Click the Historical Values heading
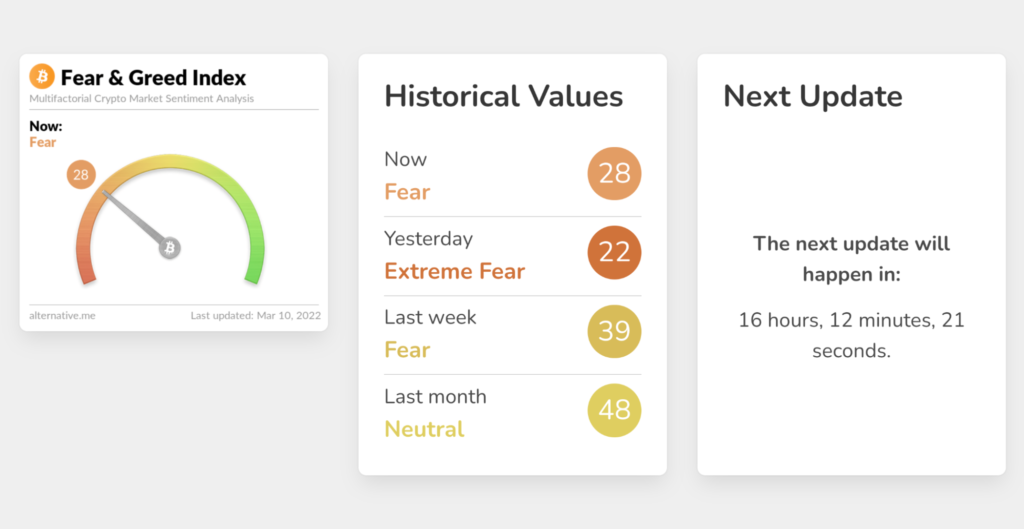Screen dimensions: 1024x529 (x=504, y=96)
